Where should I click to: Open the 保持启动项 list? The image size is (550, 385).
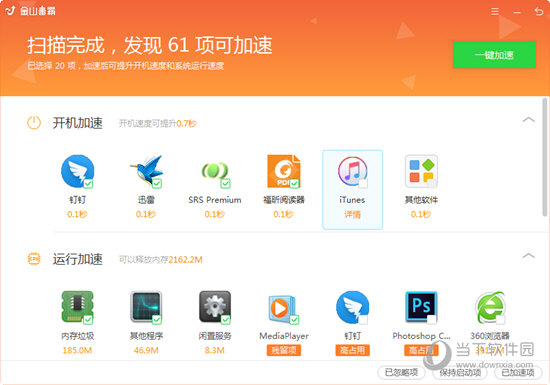[460, 372]
